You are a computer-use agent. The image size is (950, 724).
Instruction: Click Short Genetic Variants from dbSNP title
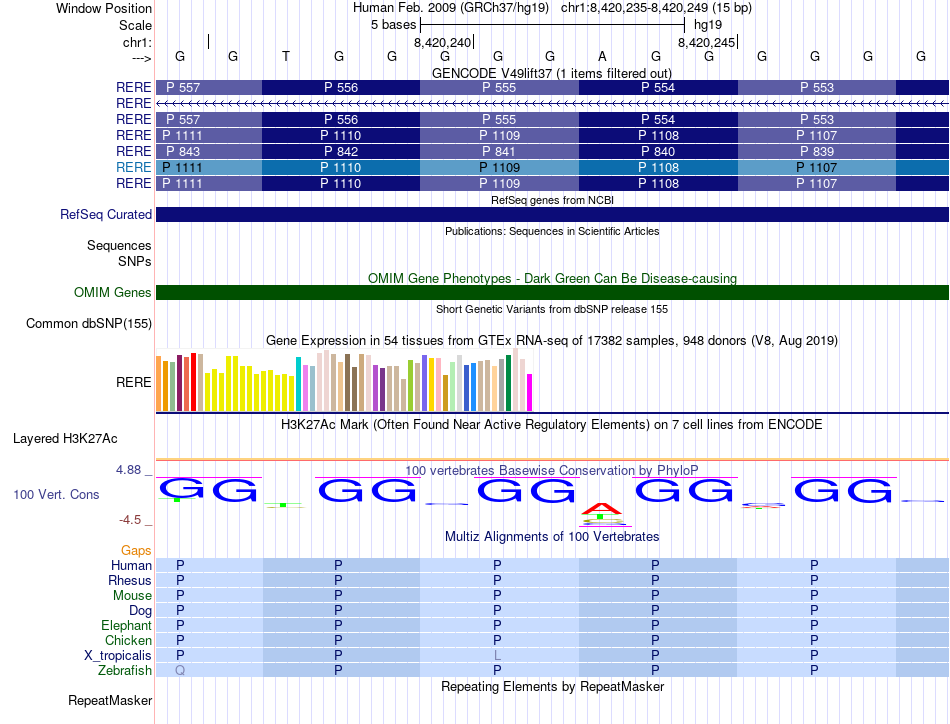[552, 309]
